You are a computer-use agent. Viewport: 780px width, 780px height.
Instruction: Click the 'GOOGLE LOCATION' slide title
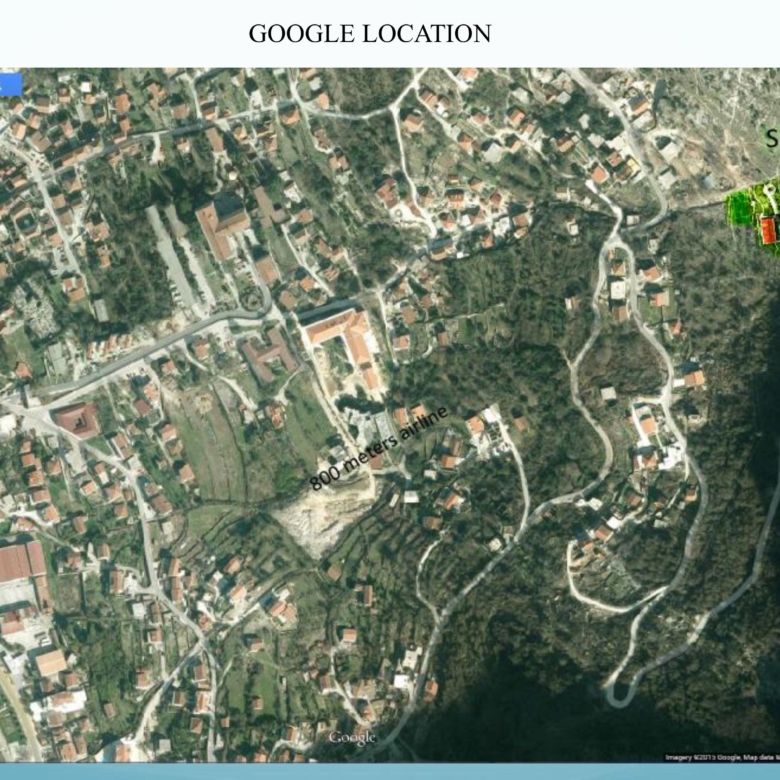370,34
